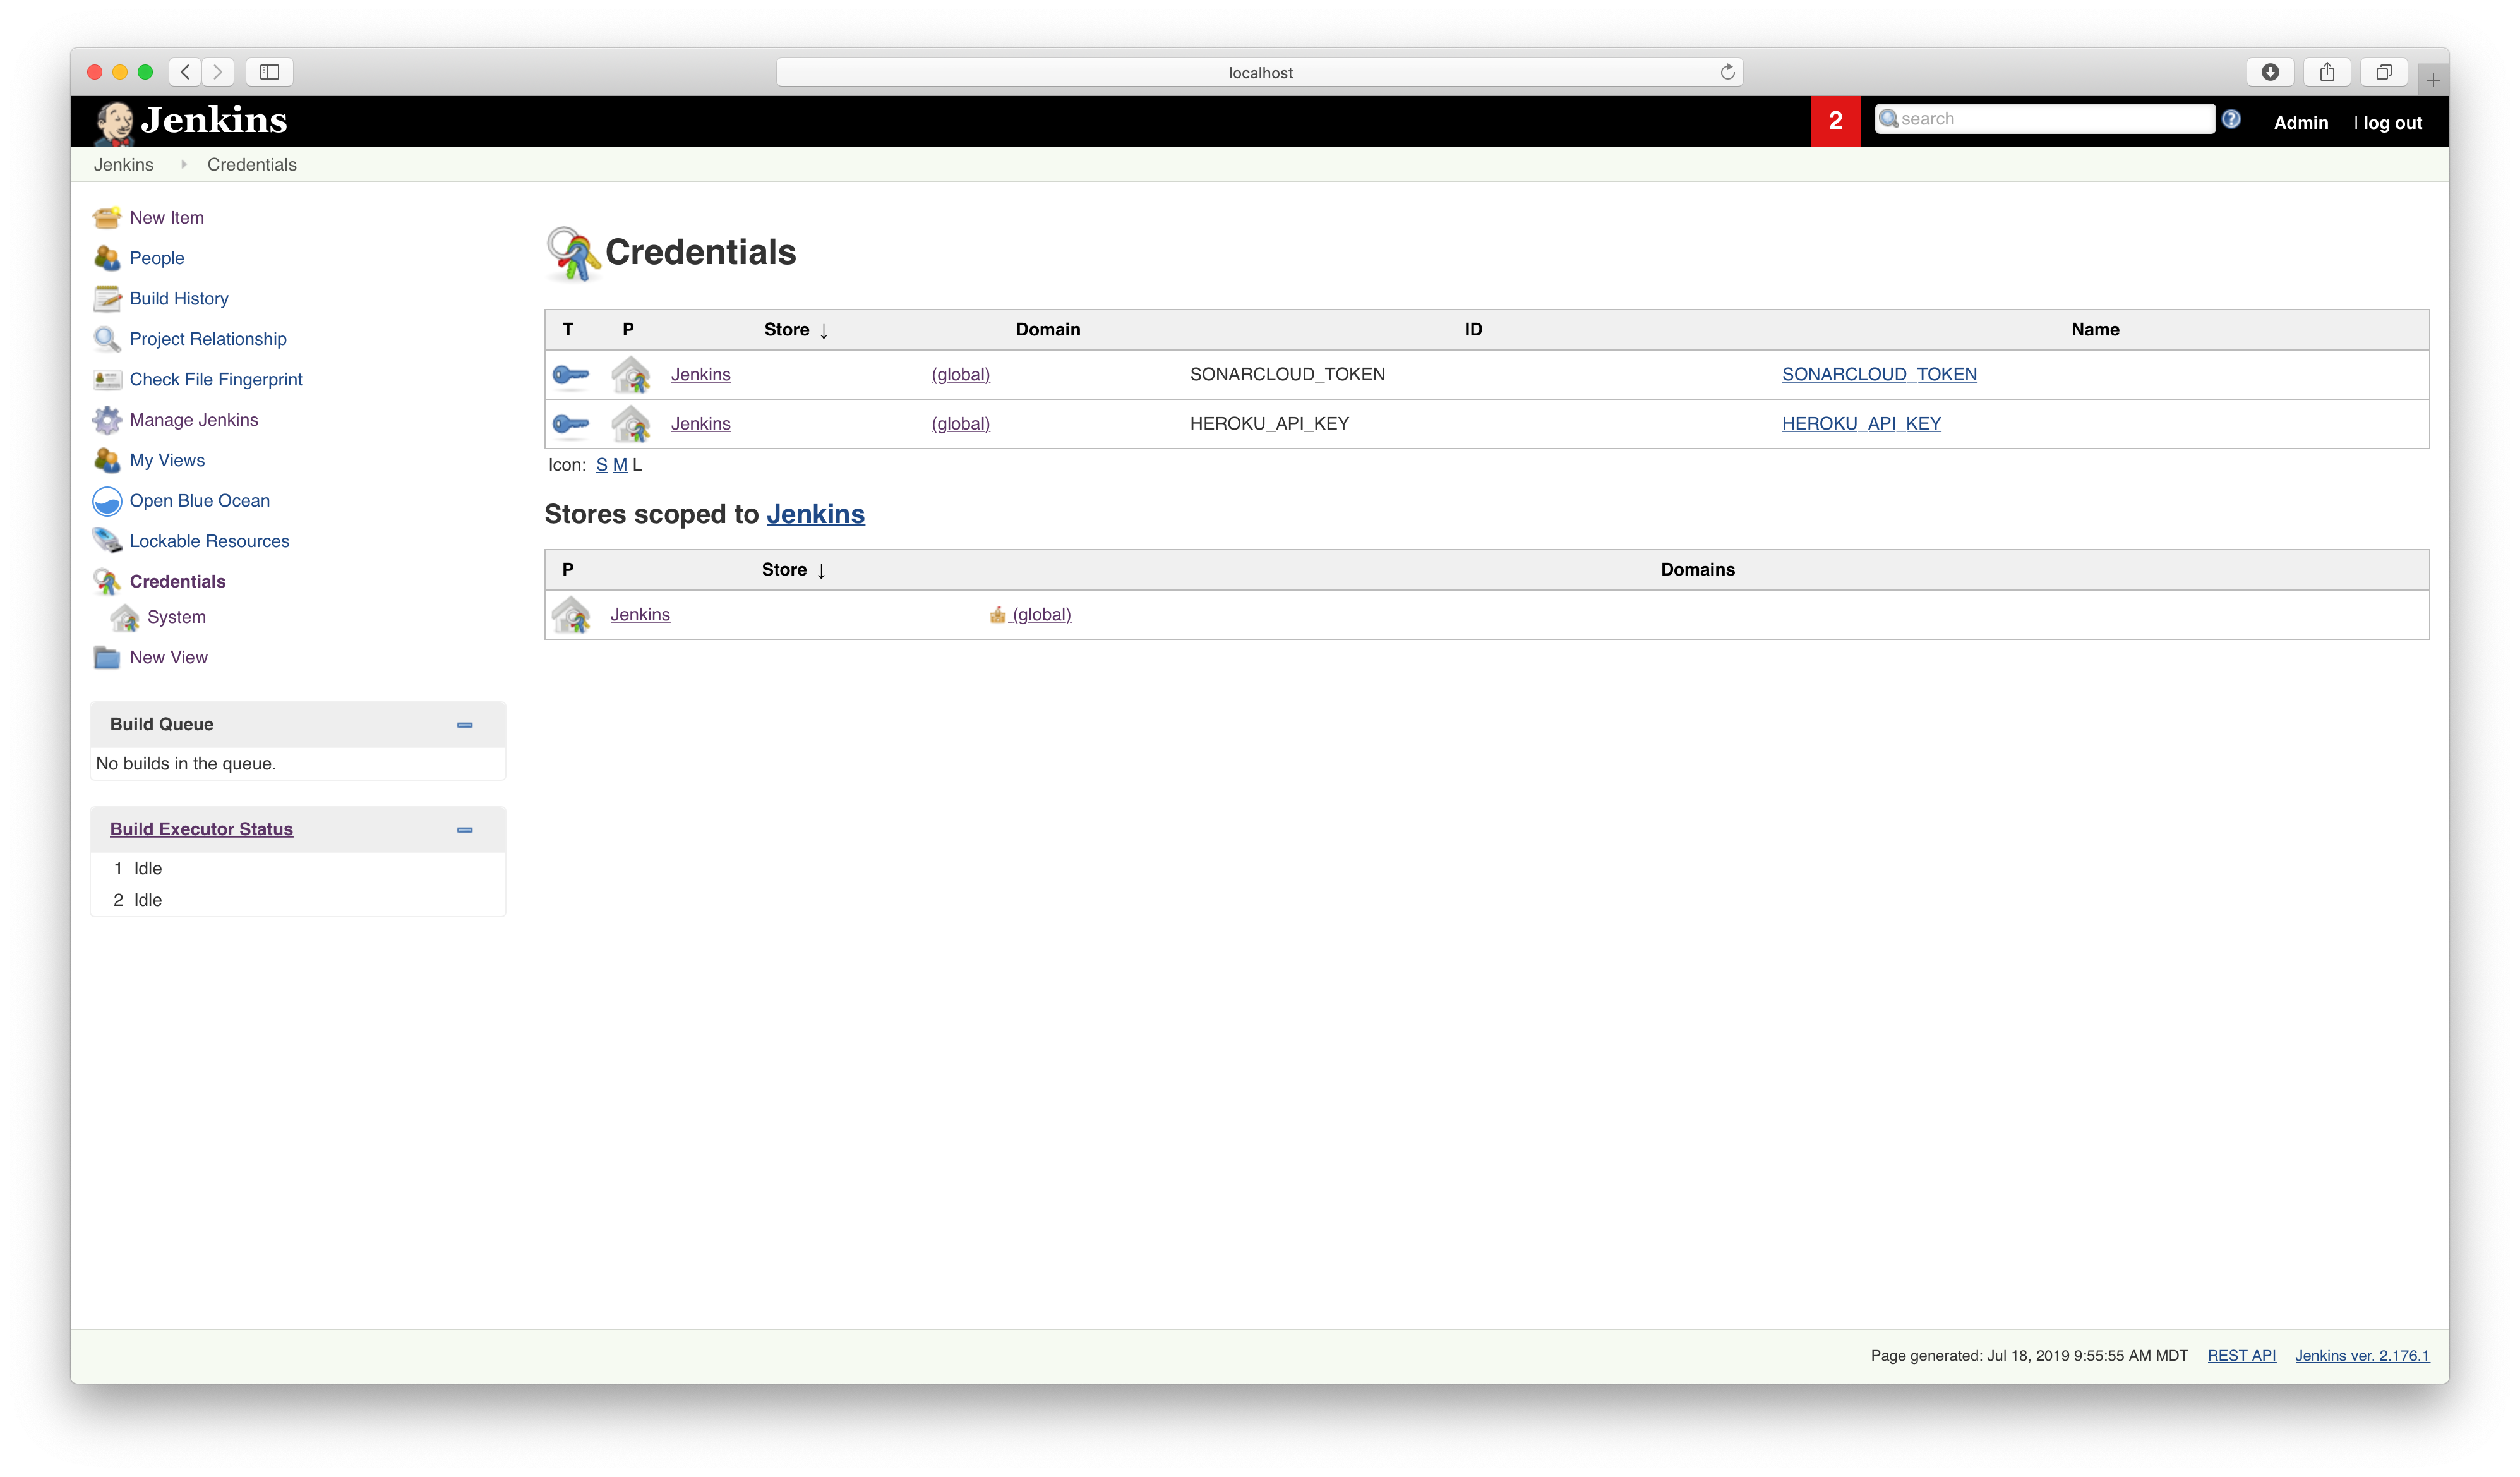Click the Manage Jenkins gear icon

click(x=107, y=420)
